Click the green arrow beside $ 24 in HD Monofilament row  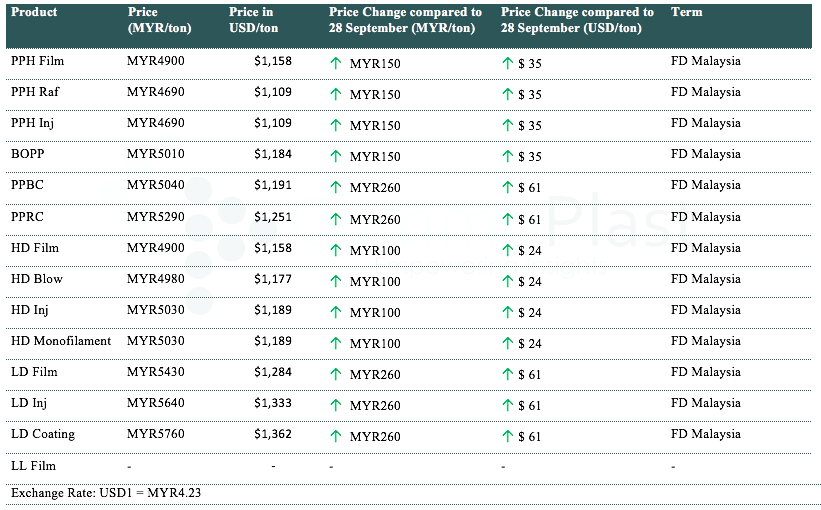pos(507,344)
